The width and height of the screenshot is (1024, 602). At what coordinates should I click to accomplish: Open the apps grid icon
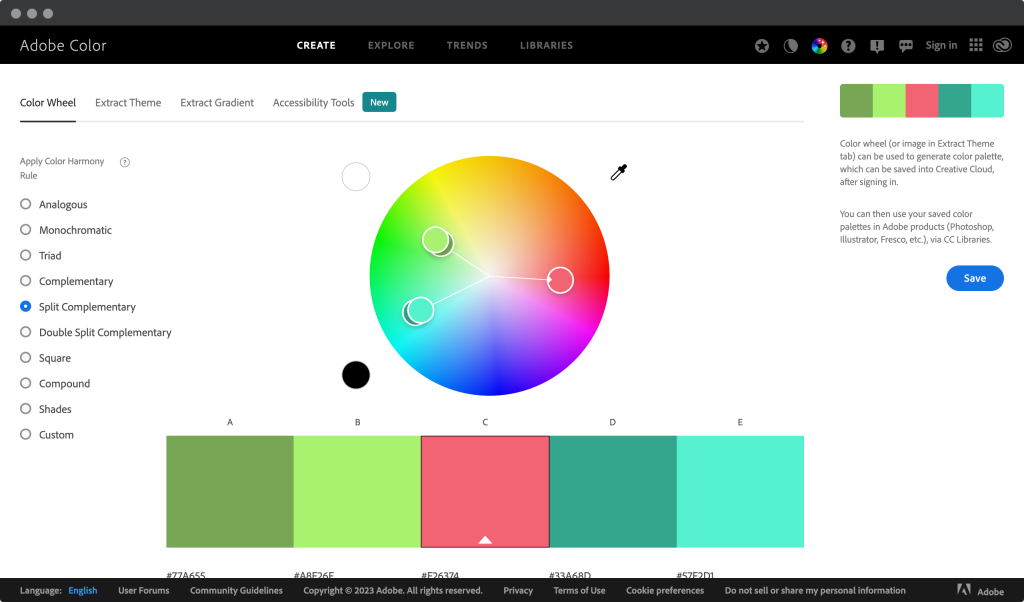pos(975,45)
